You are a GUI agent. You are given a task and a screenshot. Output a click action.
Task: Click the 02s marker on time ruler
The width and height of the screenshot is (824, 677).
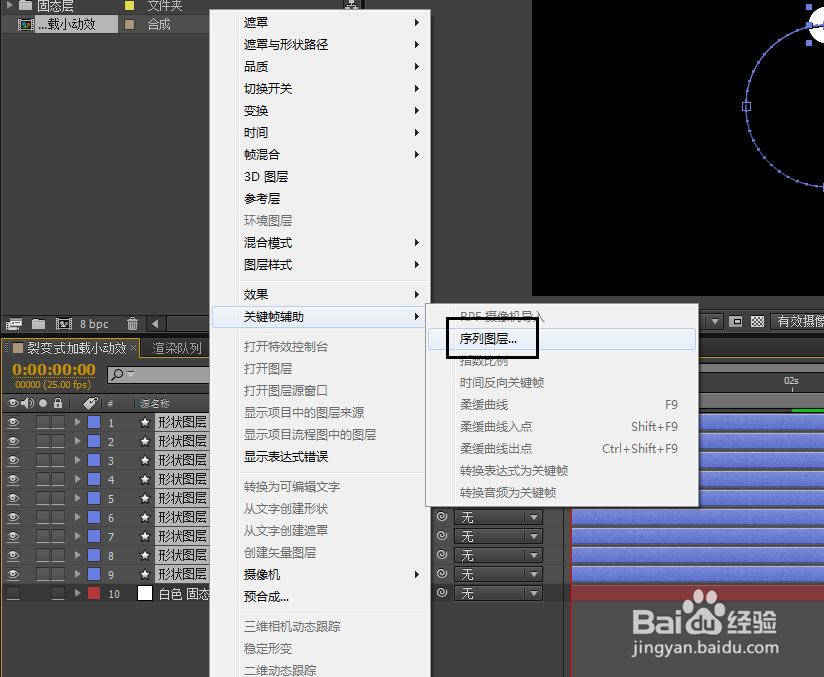pyautogui.click(x=791, y=381)
